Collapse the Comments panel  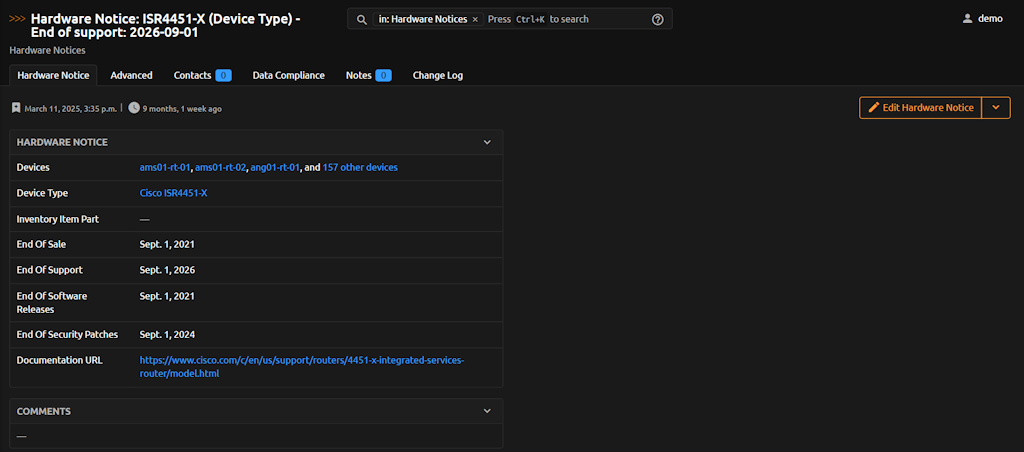(487, 411)
